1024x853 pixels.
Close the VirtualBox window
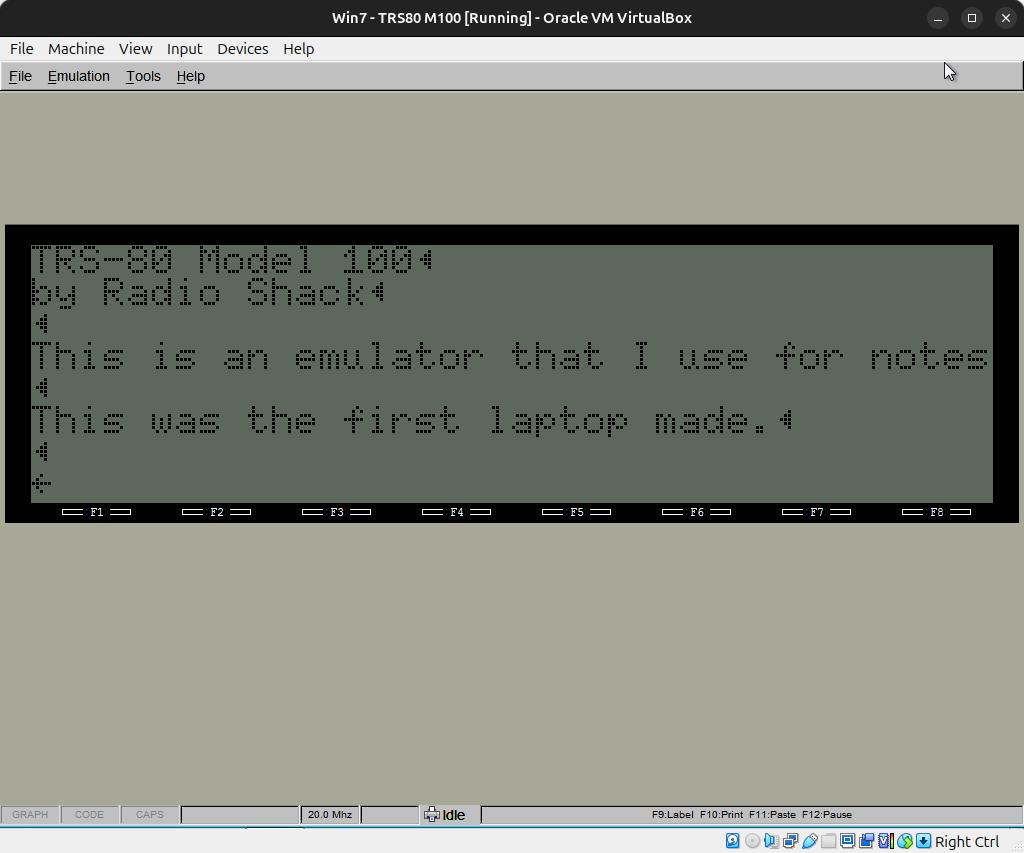[x=1006, y=18]
